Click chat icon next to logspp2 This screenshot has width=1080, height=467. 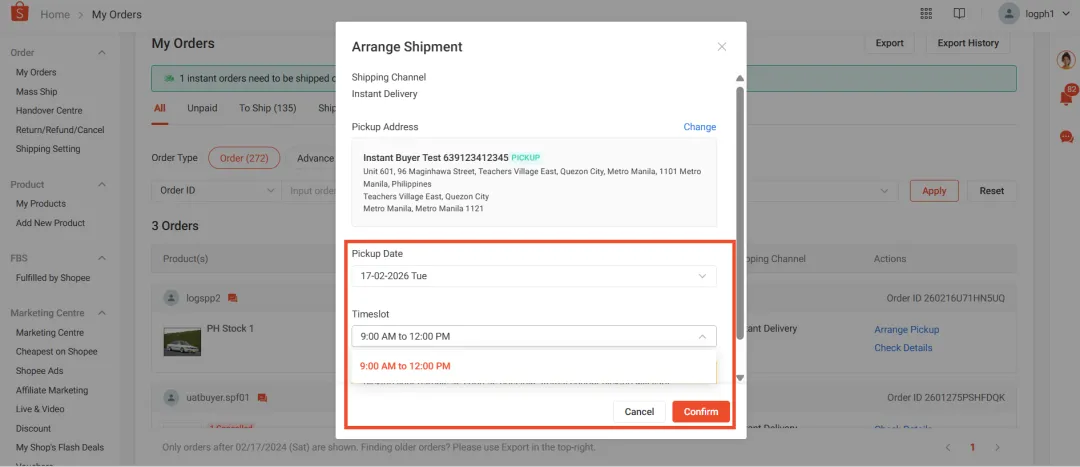coord(233,298)
